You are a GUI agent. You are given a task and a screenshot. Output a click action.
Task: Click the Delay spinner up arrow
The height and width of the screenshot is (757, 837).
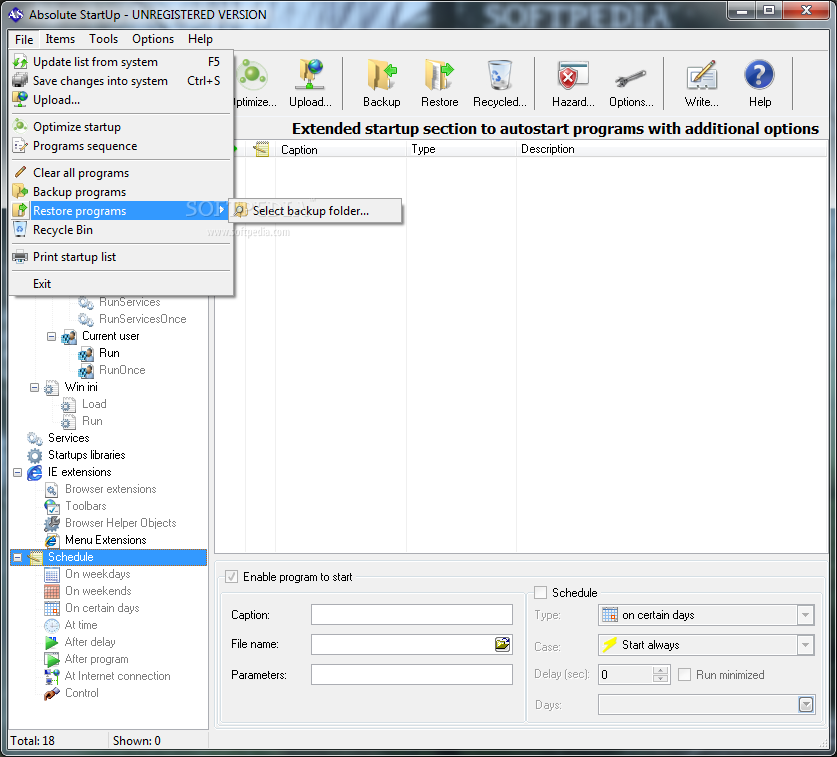[661, 671]
